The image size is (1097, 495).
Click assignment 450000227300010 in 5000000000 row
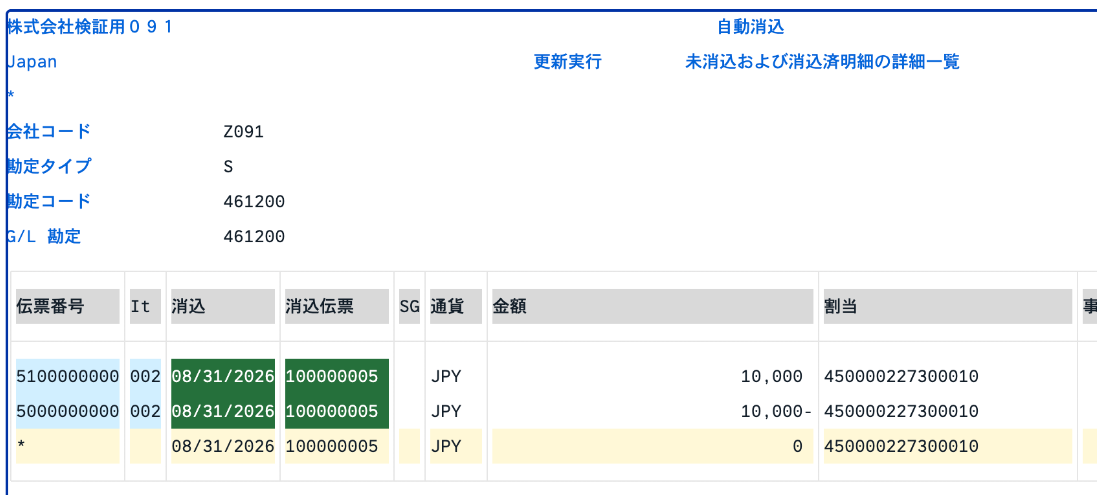click(x=901, y=411)
